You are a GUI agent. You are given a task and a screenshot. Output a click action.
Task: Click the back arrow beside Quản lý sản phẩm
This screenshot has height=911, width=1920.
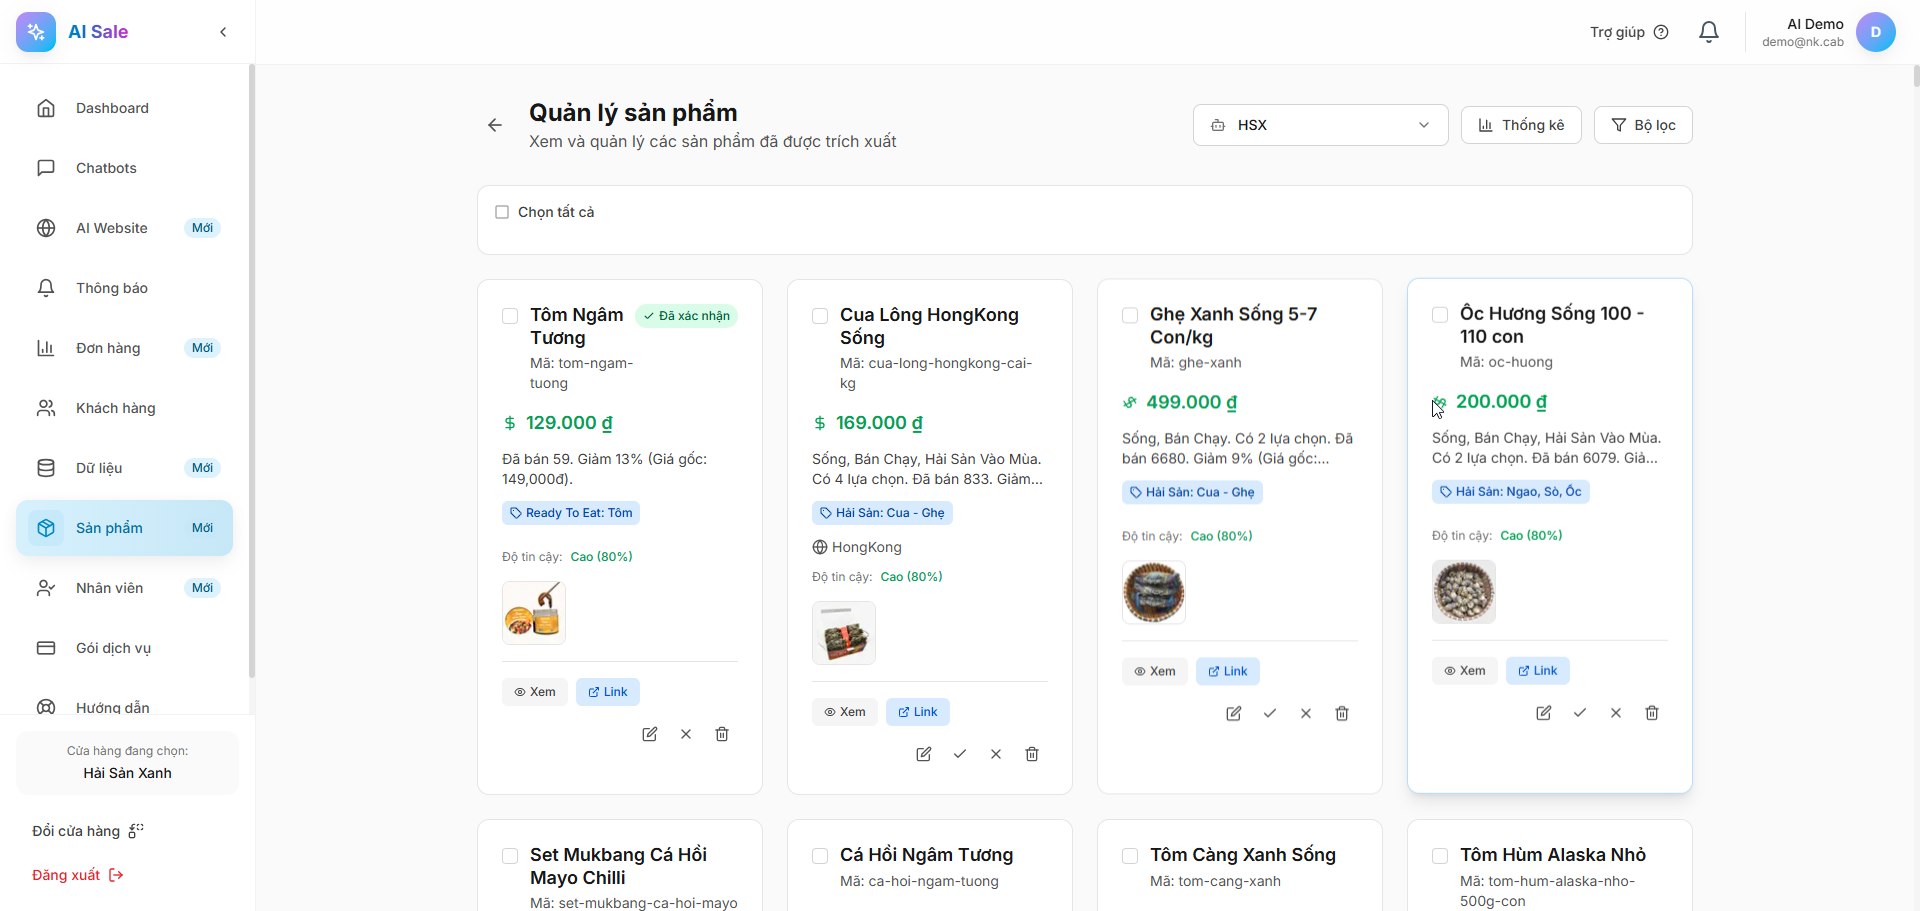point(495,125)
